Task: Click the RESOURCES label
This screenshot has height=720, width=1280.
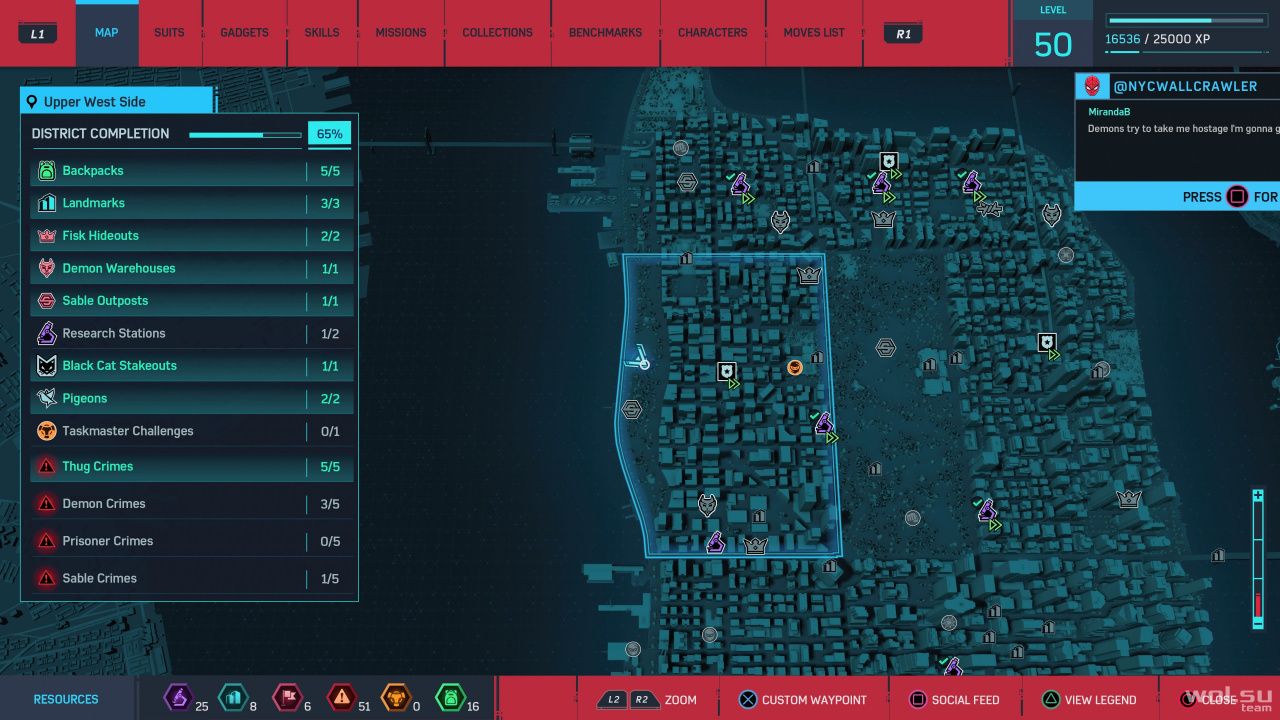Action: coord(66,700)
